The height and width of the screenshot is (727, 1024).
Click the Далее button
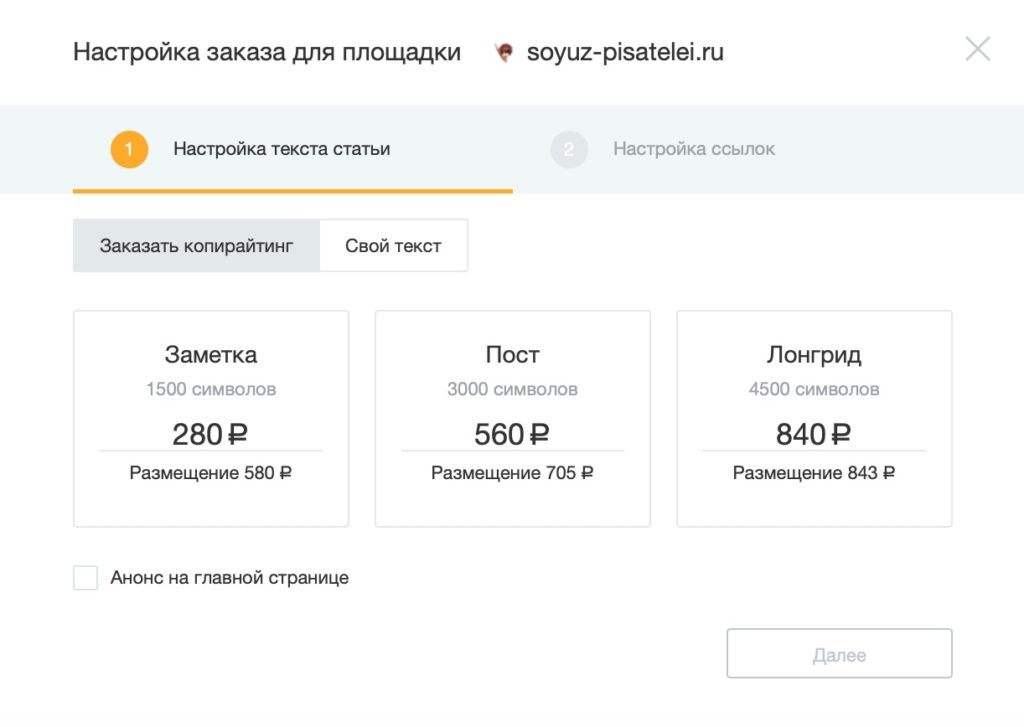[839, 652]
